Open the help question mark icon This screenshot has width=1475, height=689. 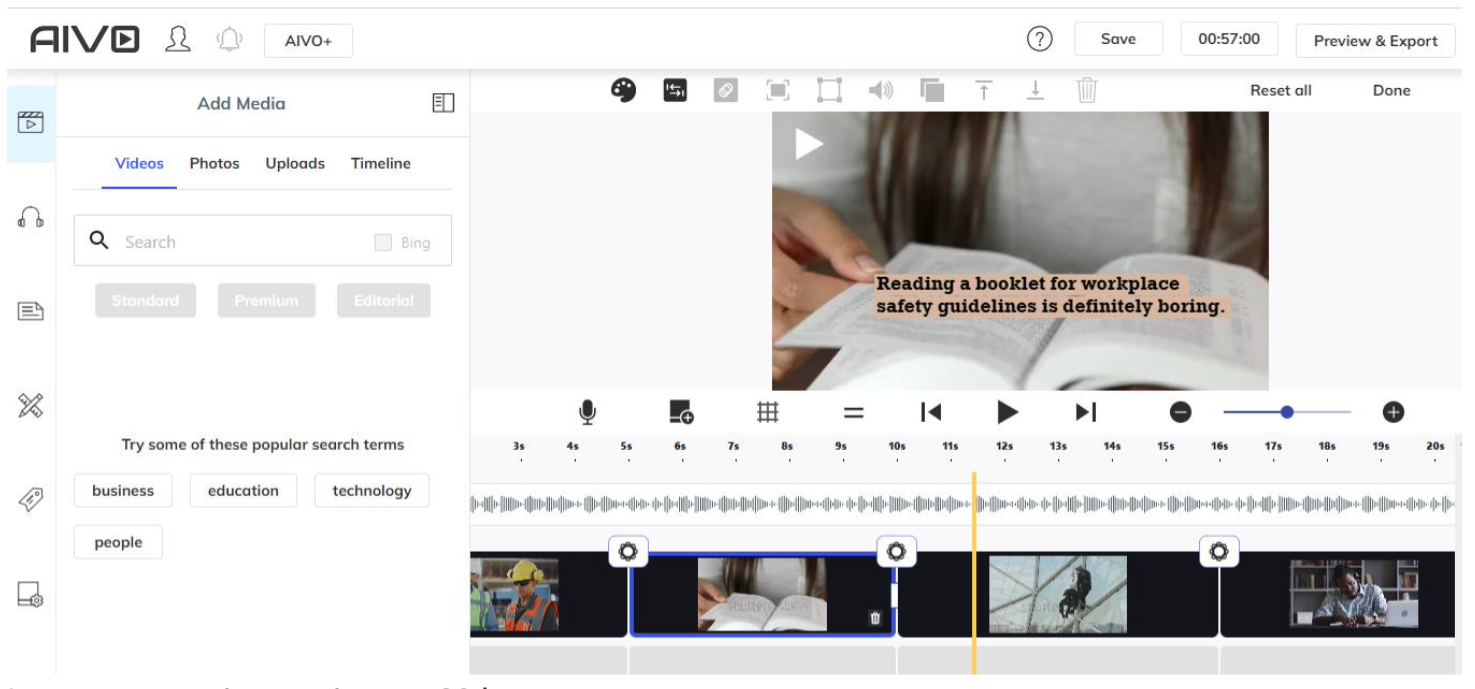pyautogui.click(x=1040, y=39)
